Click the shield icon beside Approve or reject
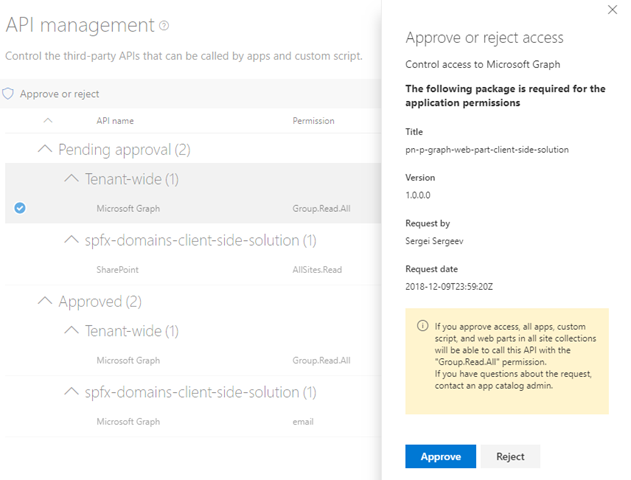Image resolution: width=631 pixels, height=480 pixels. [x=9, y=94]
